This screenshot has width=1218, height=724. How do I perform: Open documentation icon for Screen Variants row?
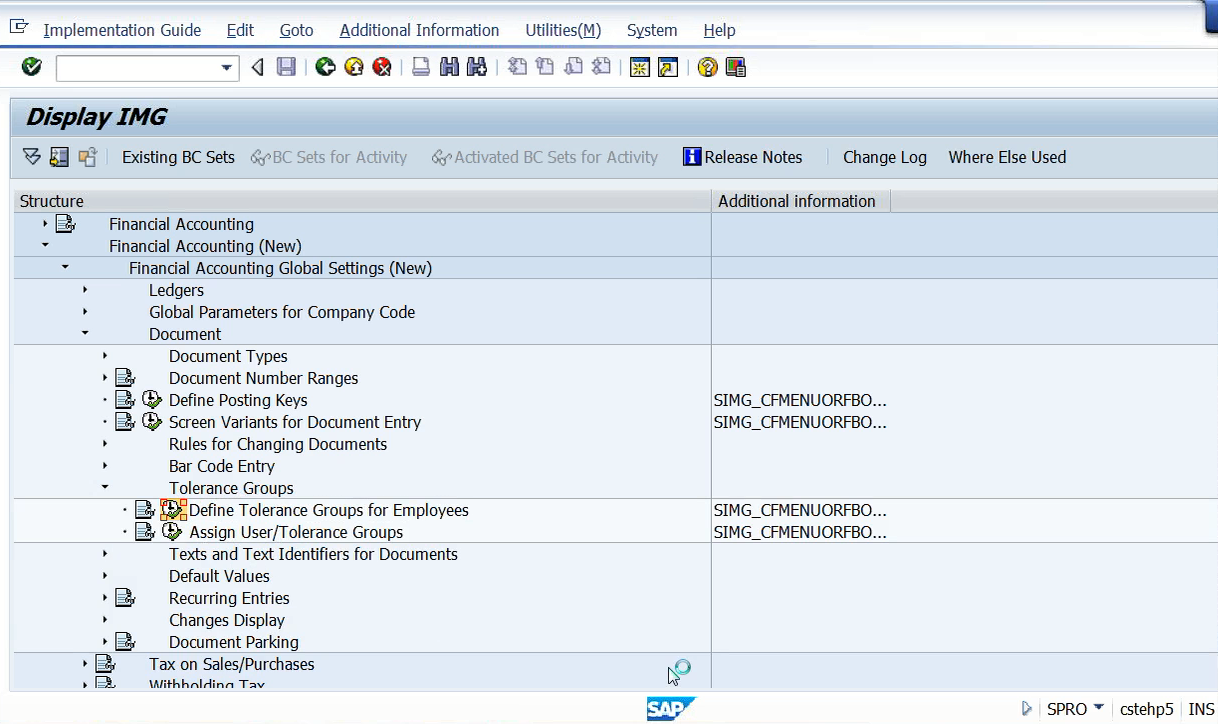coord(124,422)
